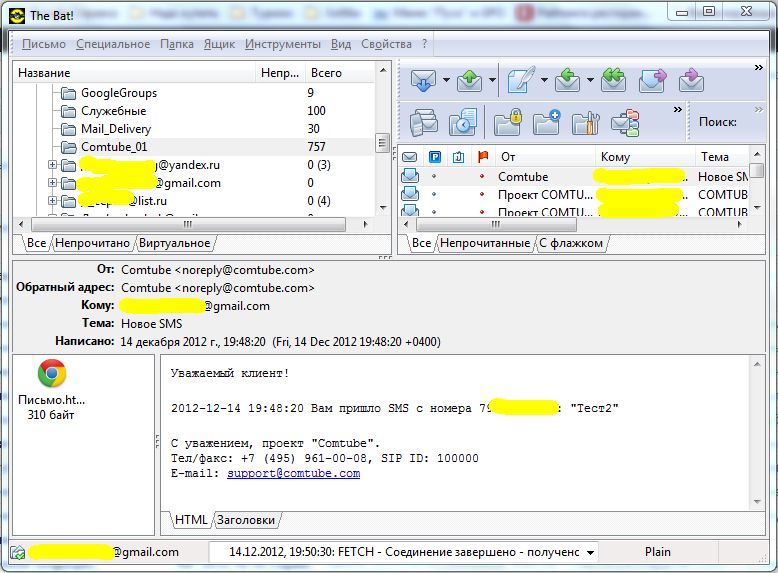Image resolution: width=778 pixels, height=573 pixels.
Task: Open the scheduler clock icon
Action: [462, 122]
